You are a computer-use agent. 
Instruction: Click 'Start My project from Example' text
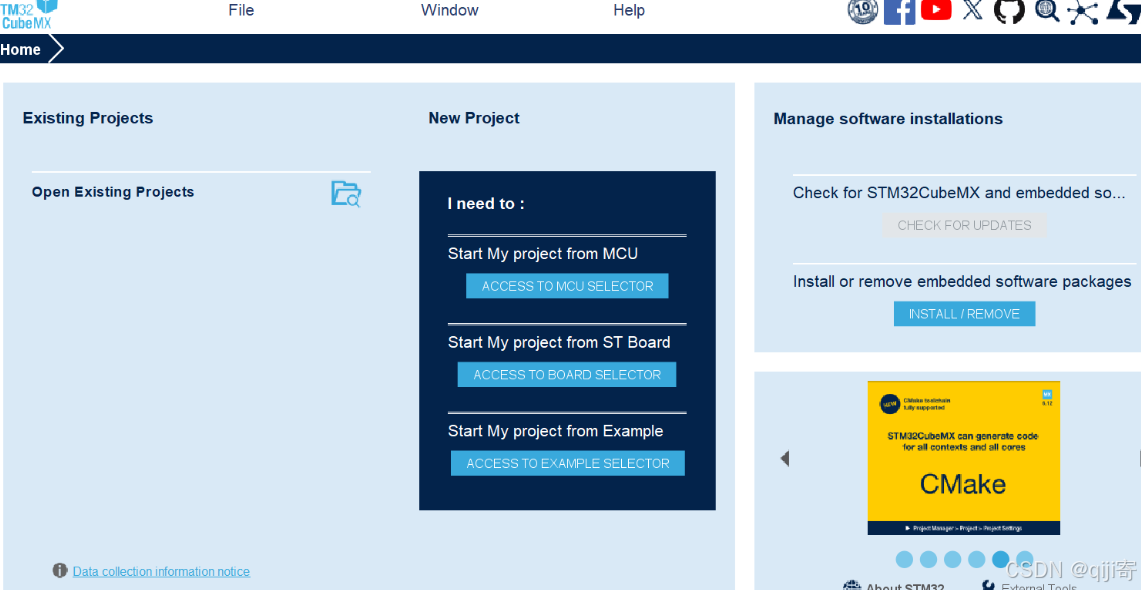pyautogui.click(x=555, y=431)
